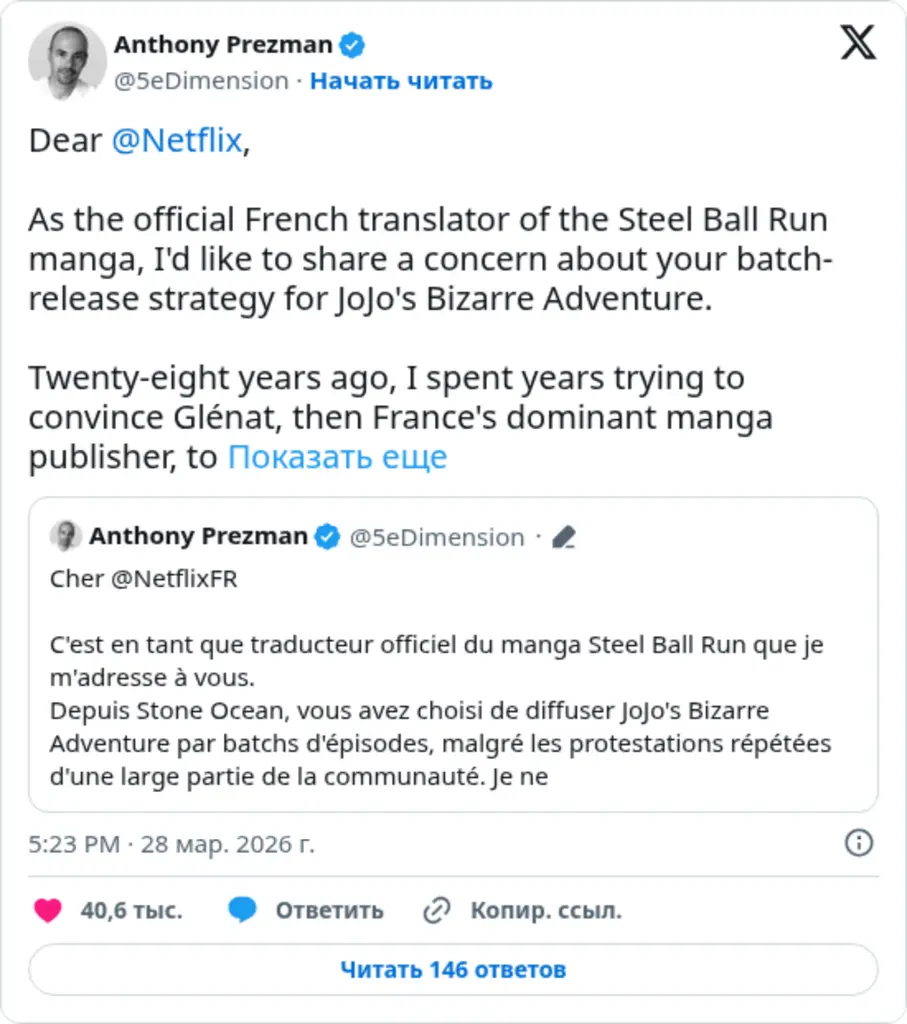This screenshot has height=1024, width=907.
Task: Click the "Ответить" reply label
Action: point(329,910)
